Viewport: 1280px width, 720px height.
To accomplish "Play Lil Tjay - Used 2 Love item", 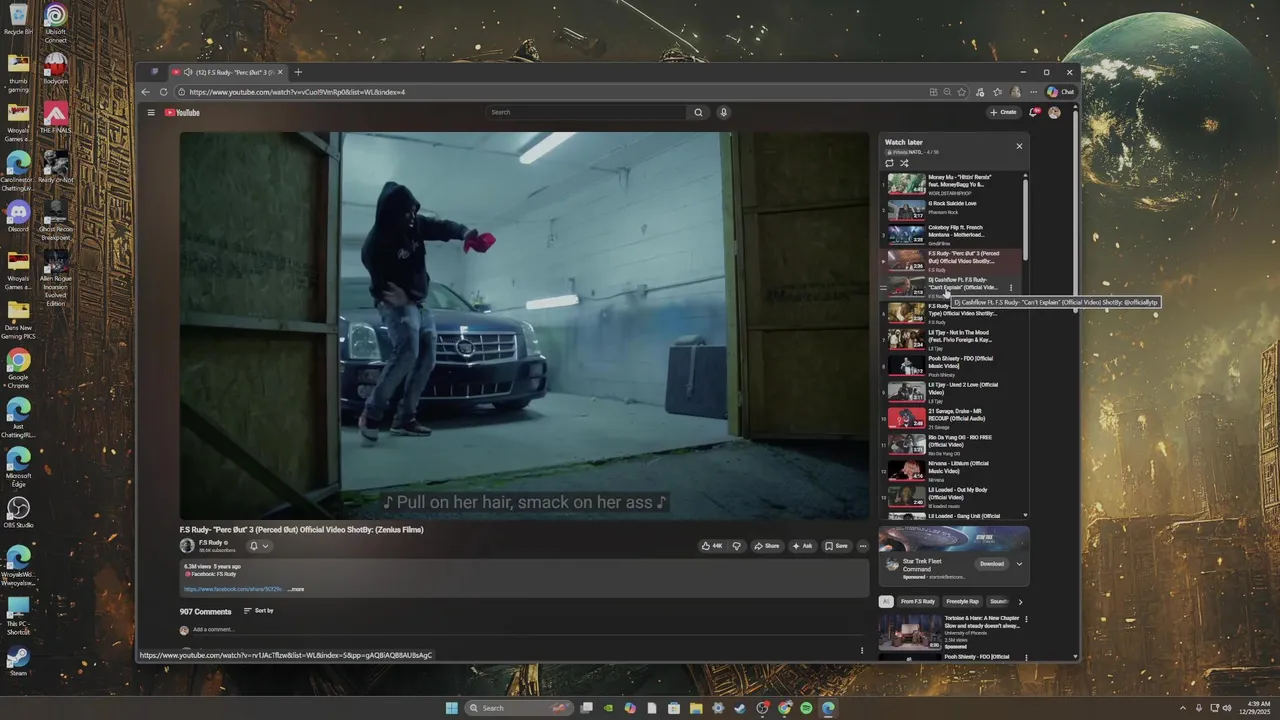I will point(950,391).
